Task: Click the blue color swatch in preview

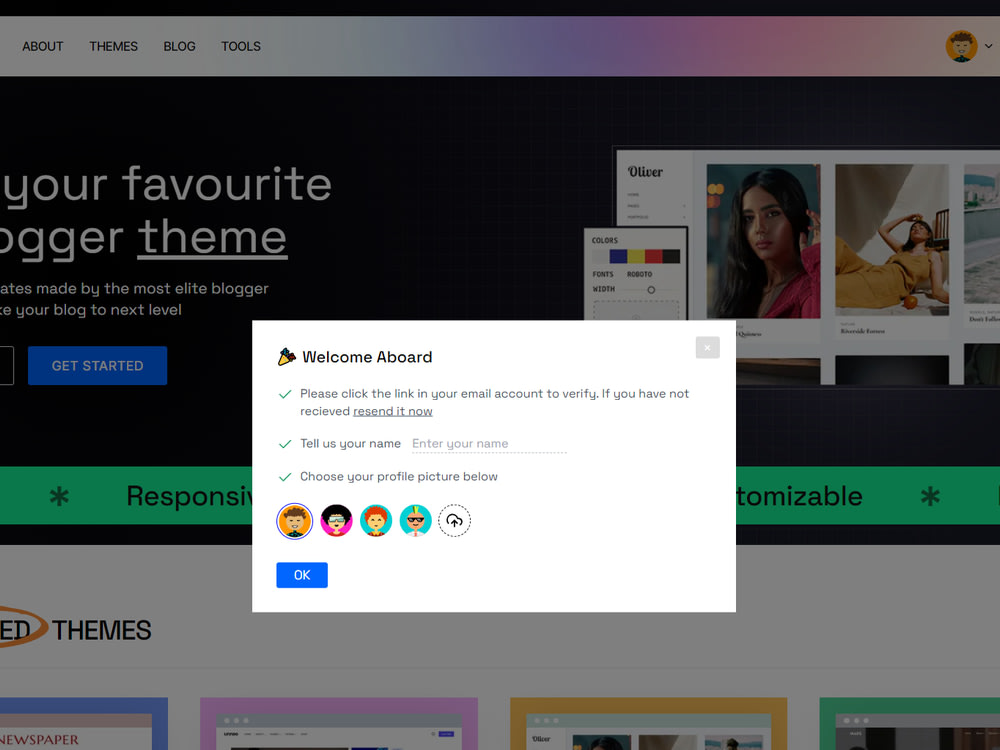Action: [618, 256]
